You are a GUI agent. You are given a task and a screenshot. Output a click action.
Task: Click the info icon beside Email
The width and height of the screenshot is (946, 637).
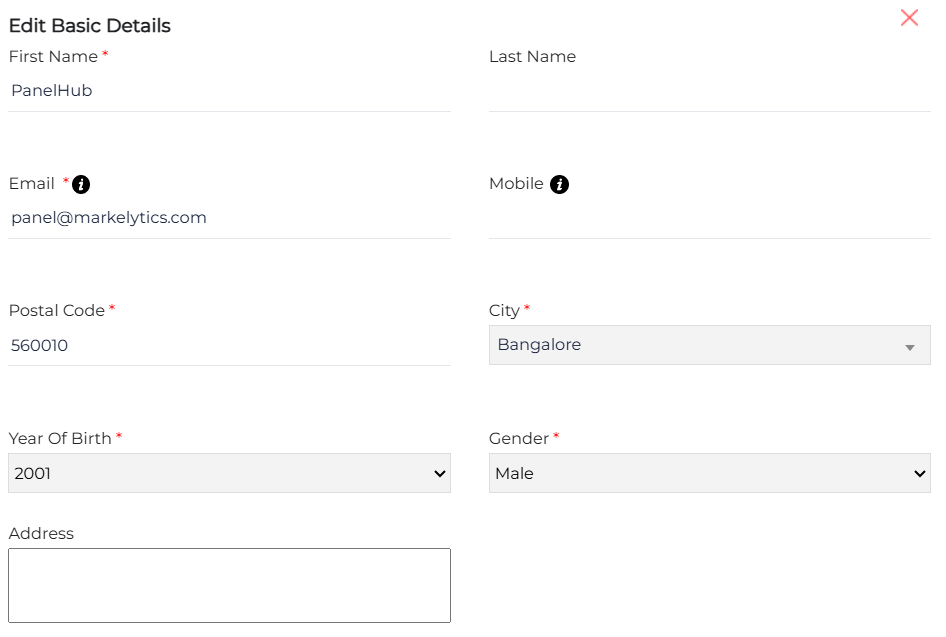point(81,184)
